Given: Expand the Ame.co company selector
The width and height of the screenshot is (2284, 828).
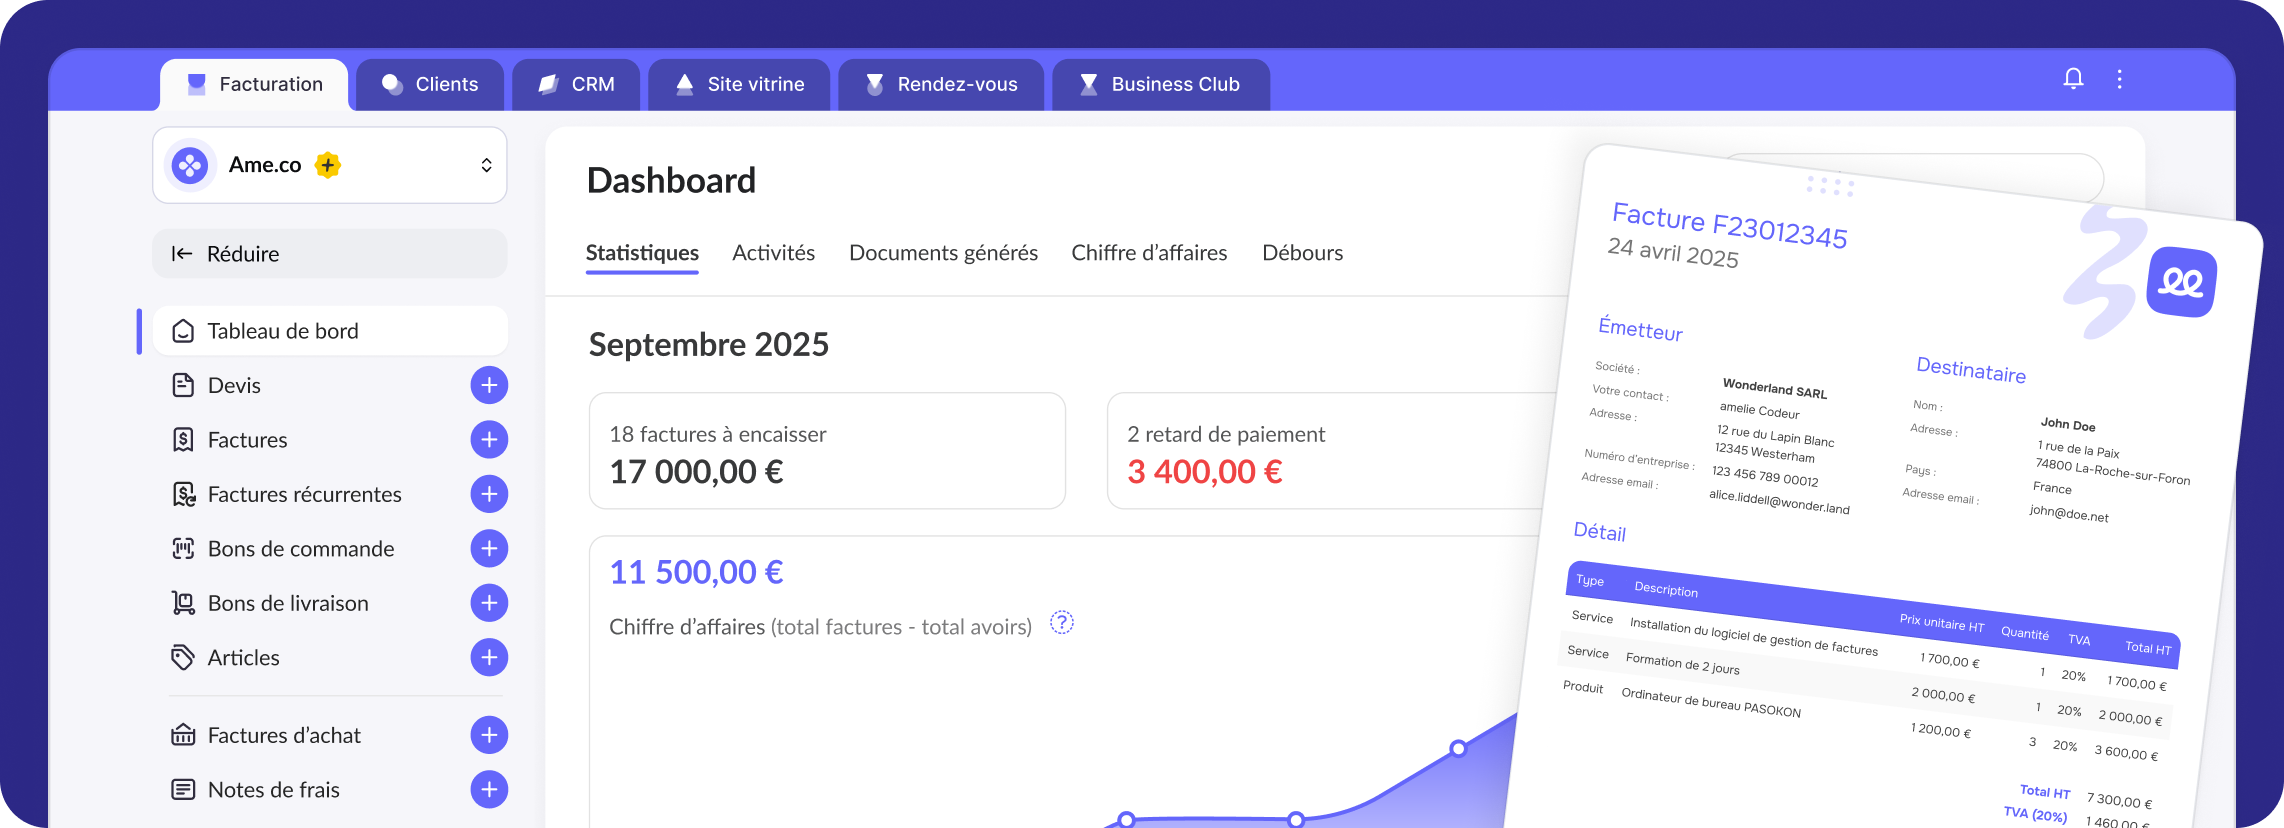Looking at the screenshot, I should tap(330, 165).
